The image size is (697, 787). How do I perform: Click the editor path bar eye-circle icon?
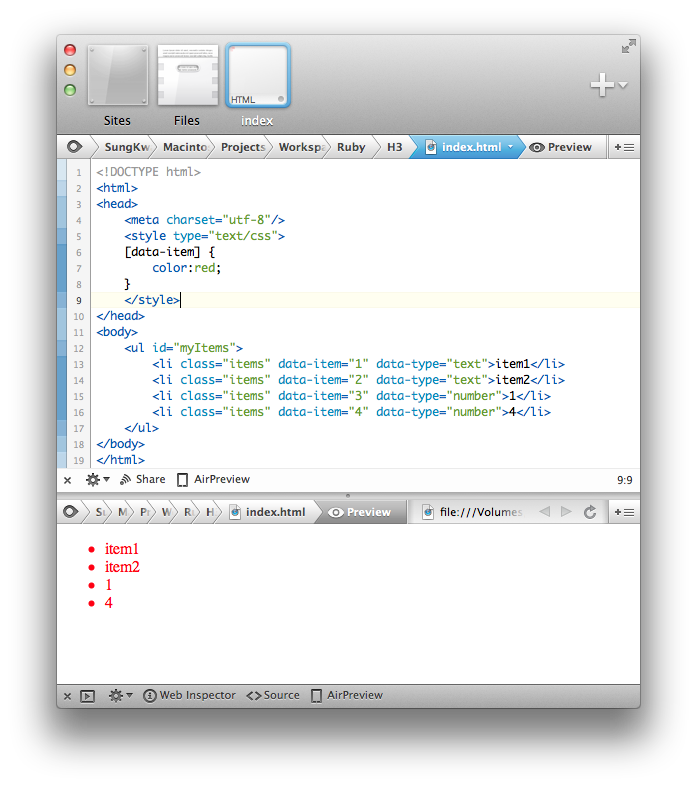[x=74, y=147]
